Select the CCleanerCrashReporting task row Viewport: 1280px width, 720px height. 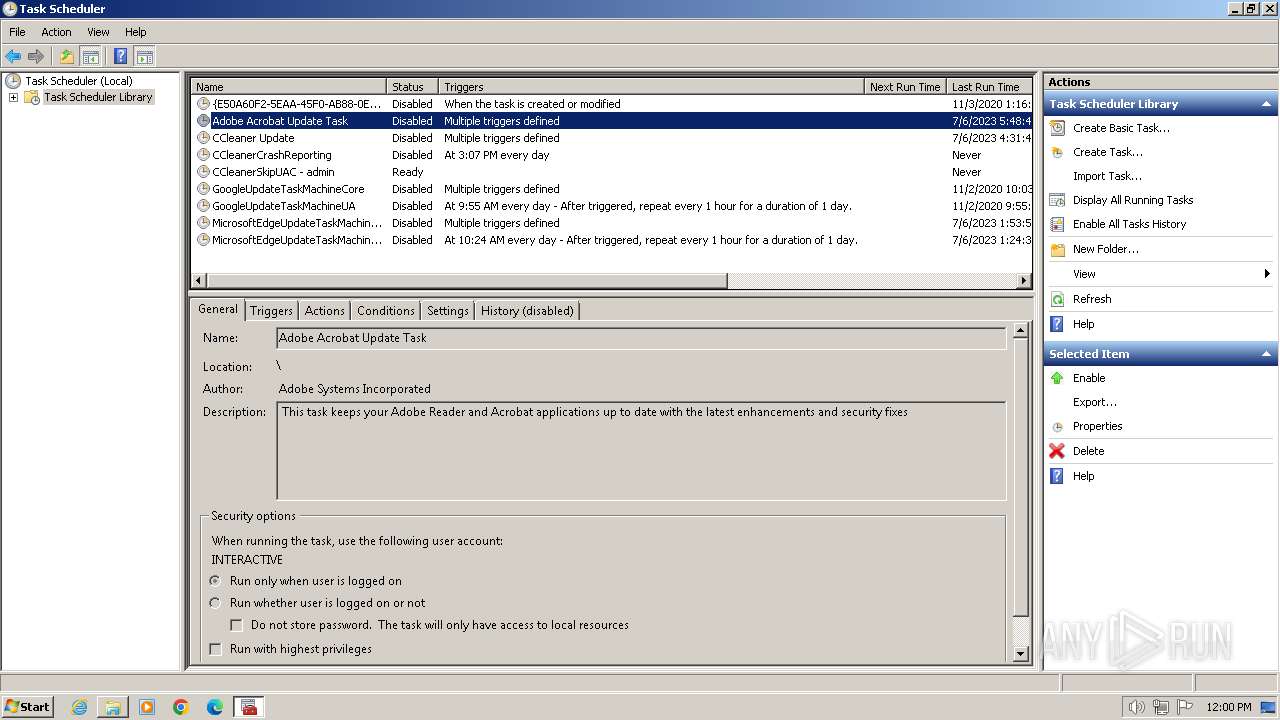tap(611, 155)
